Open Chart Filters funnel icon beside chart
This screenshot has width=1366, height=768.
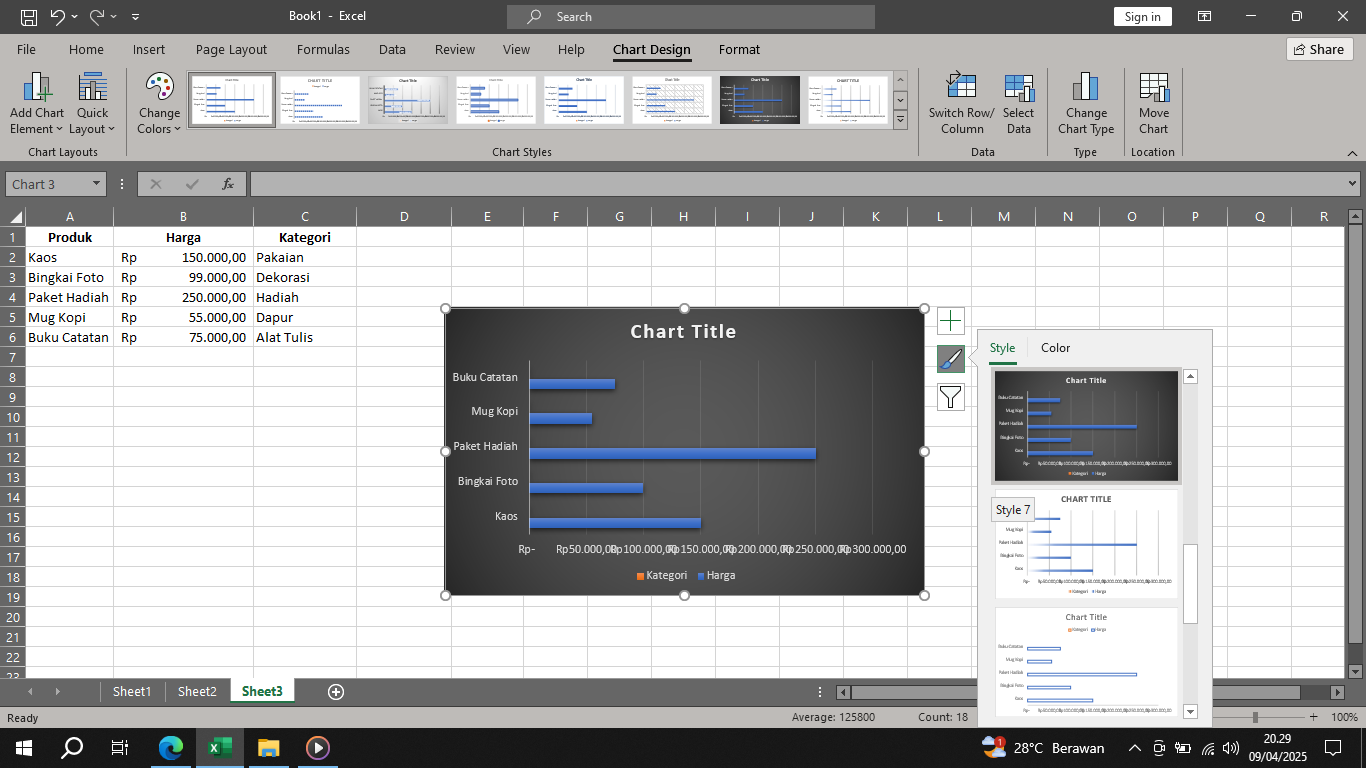(x=950, y=397)
